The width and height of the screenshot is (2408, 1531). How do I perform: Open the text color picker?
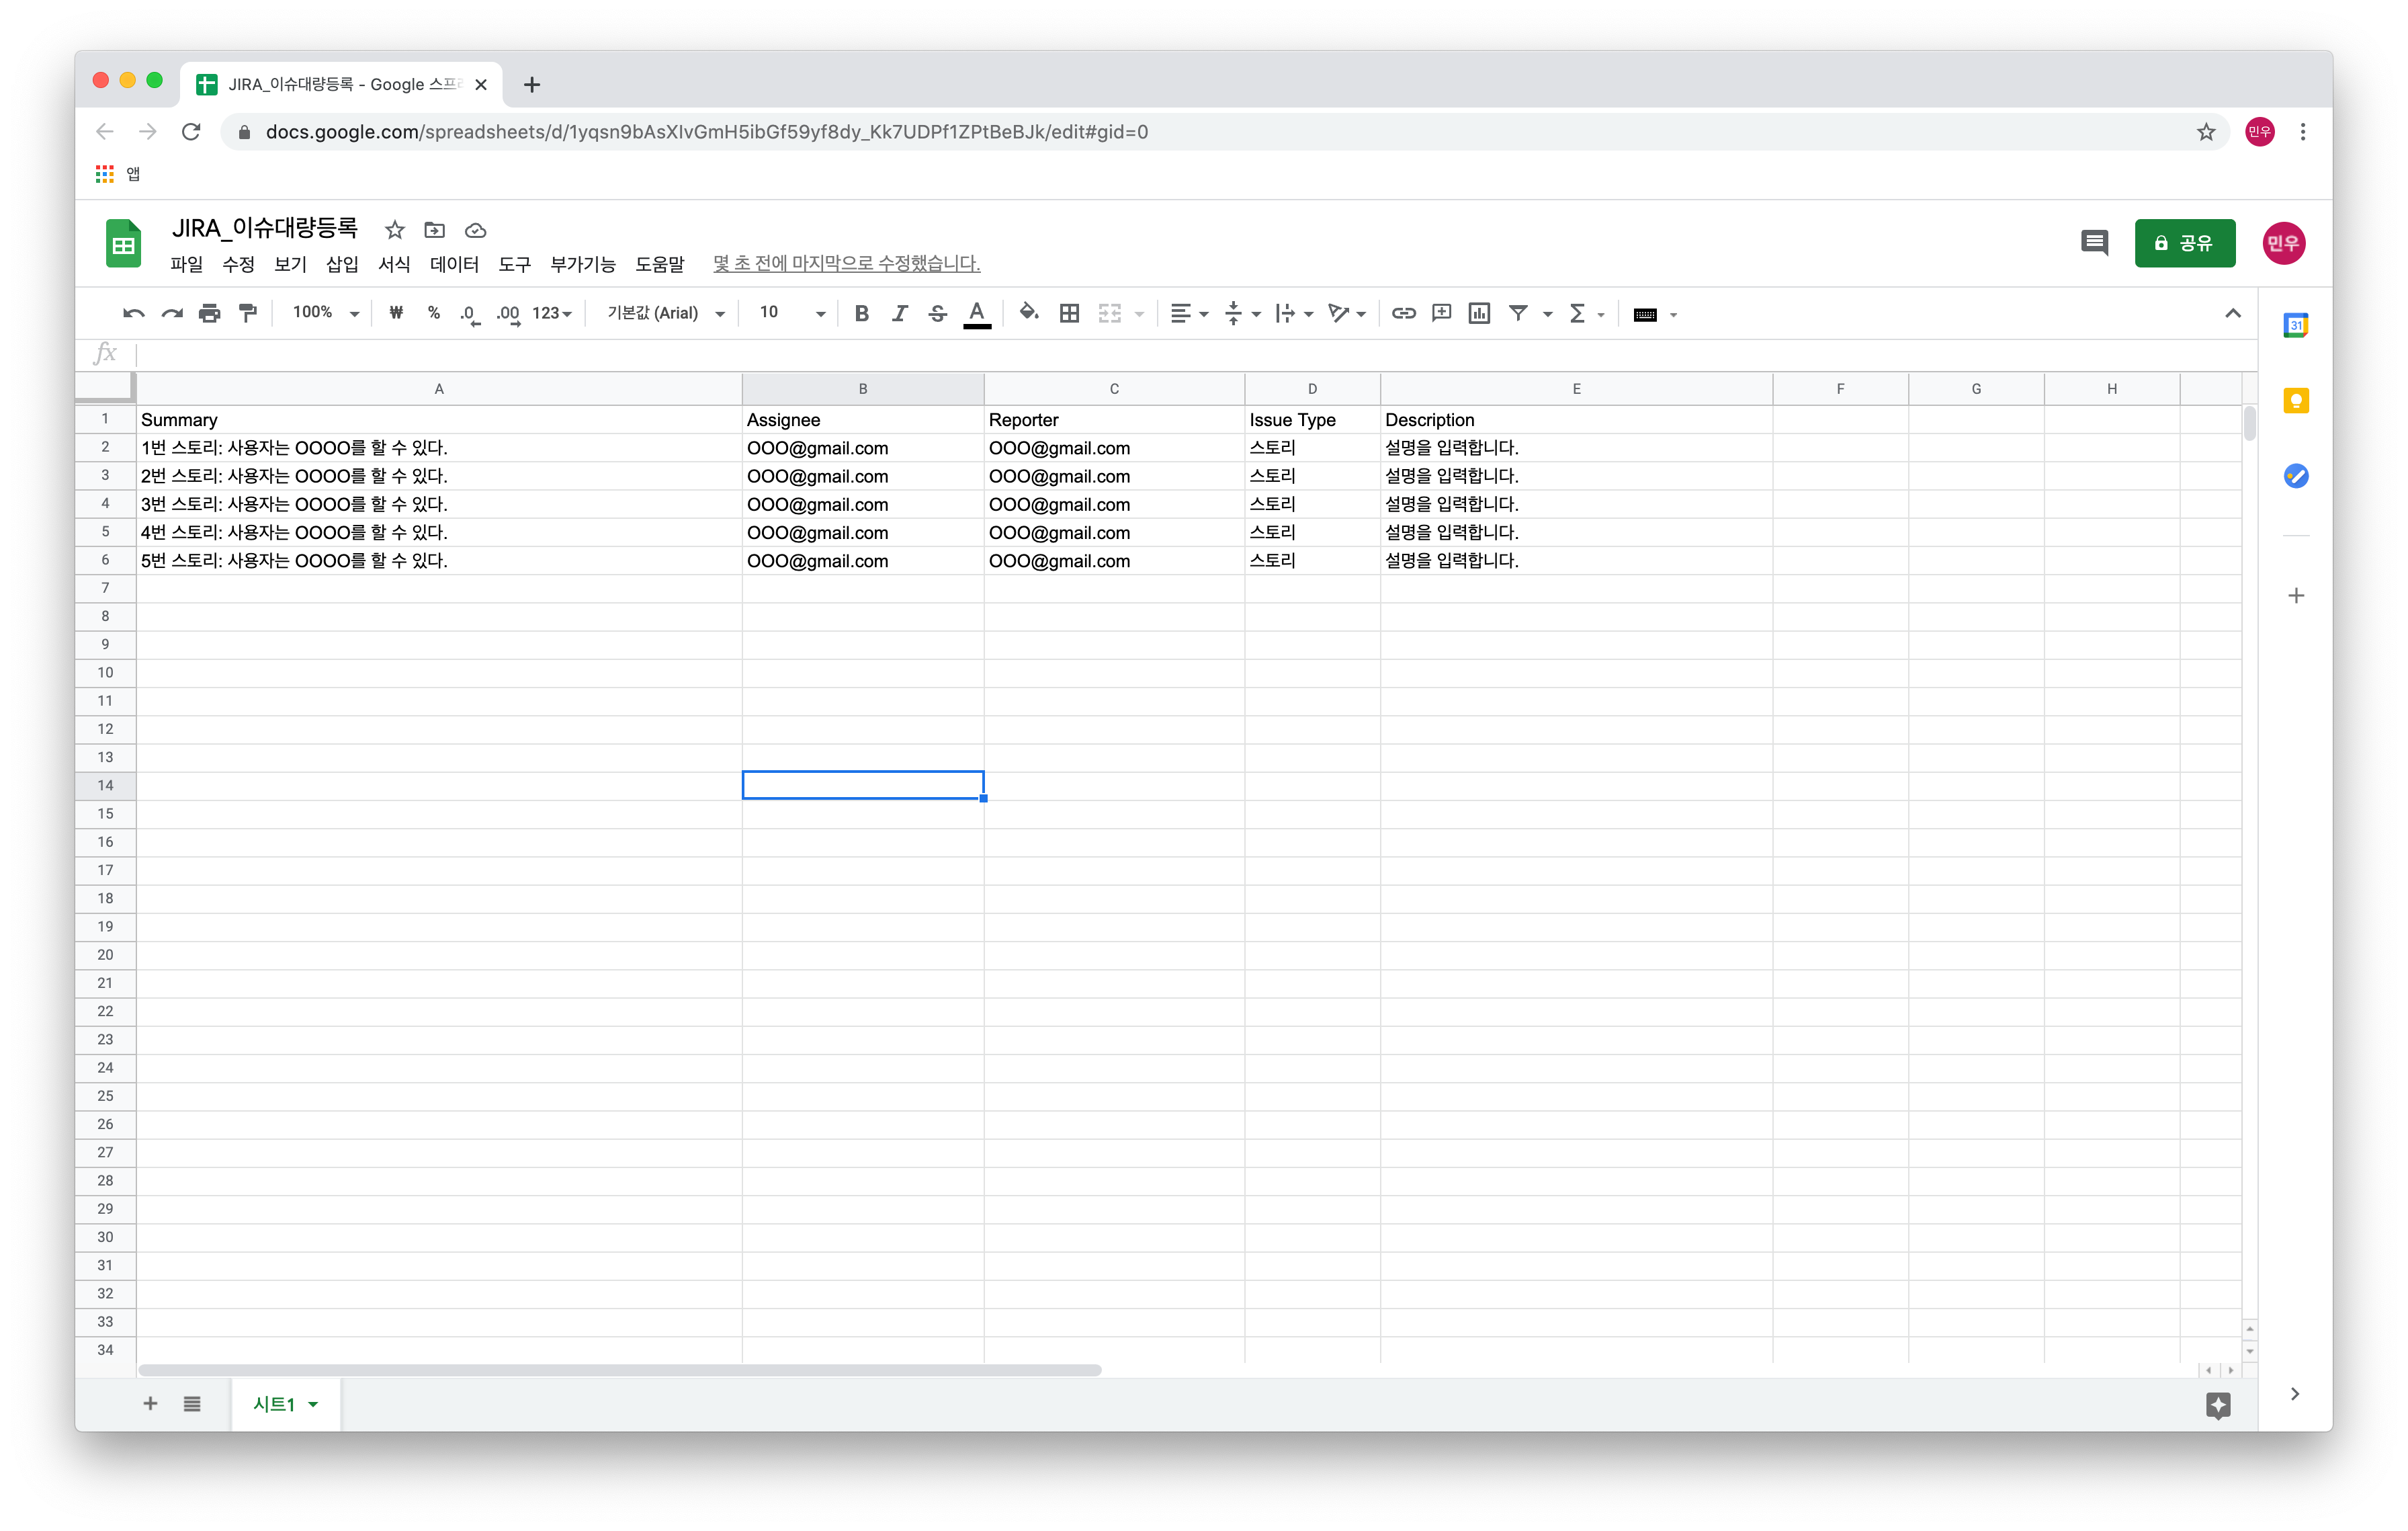coord(977,313)
